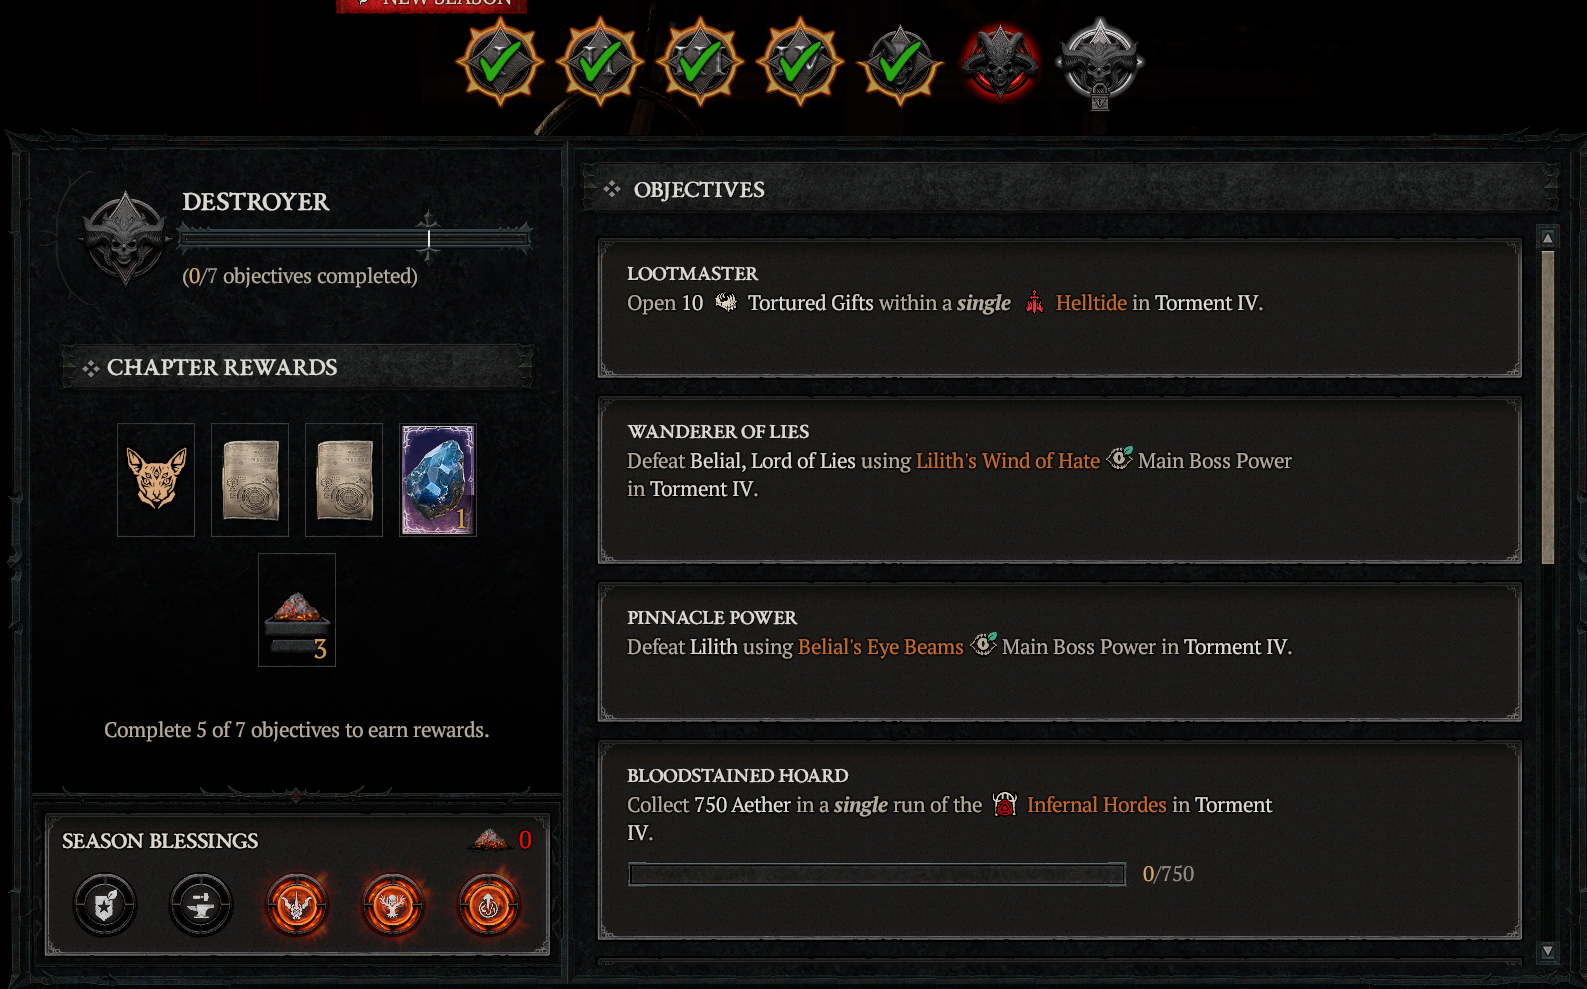The image size is (1587, 989).
Task: Click the Destroyer chapter progress bar
Action: coord(355,238)
